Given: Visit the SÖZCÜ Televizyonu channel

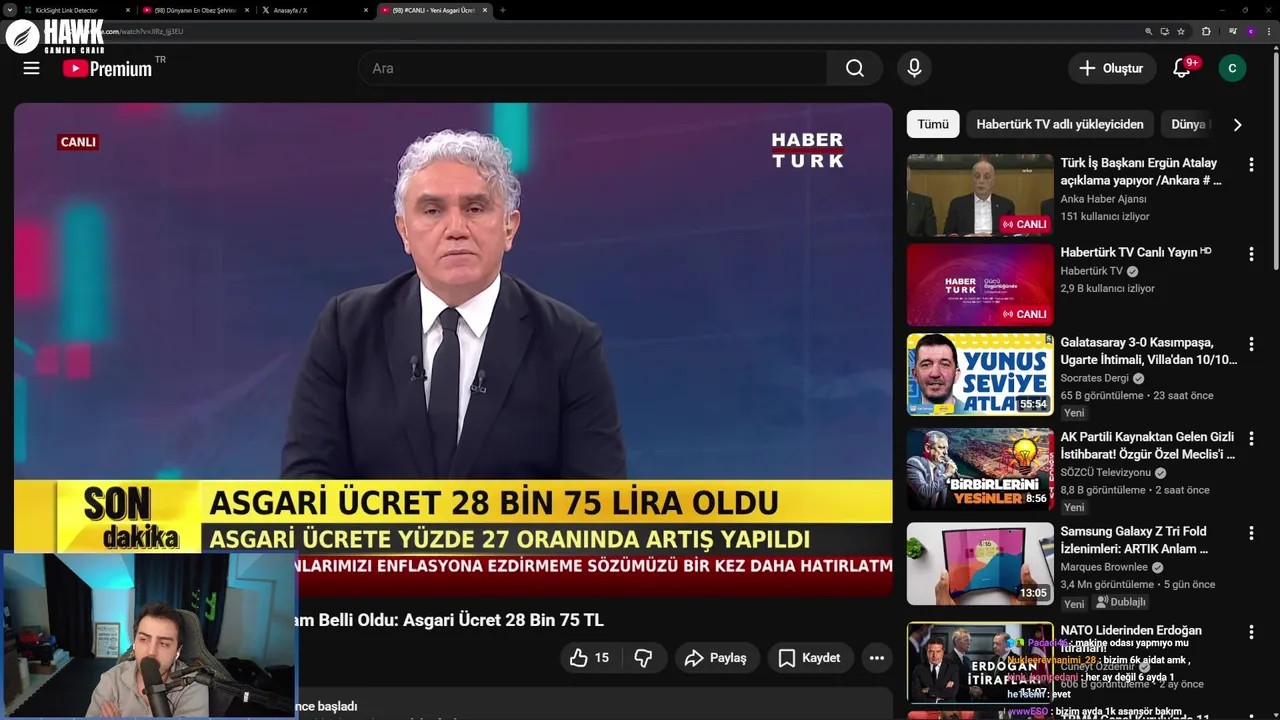Looking at the screenshot, I should (1106, 472).
